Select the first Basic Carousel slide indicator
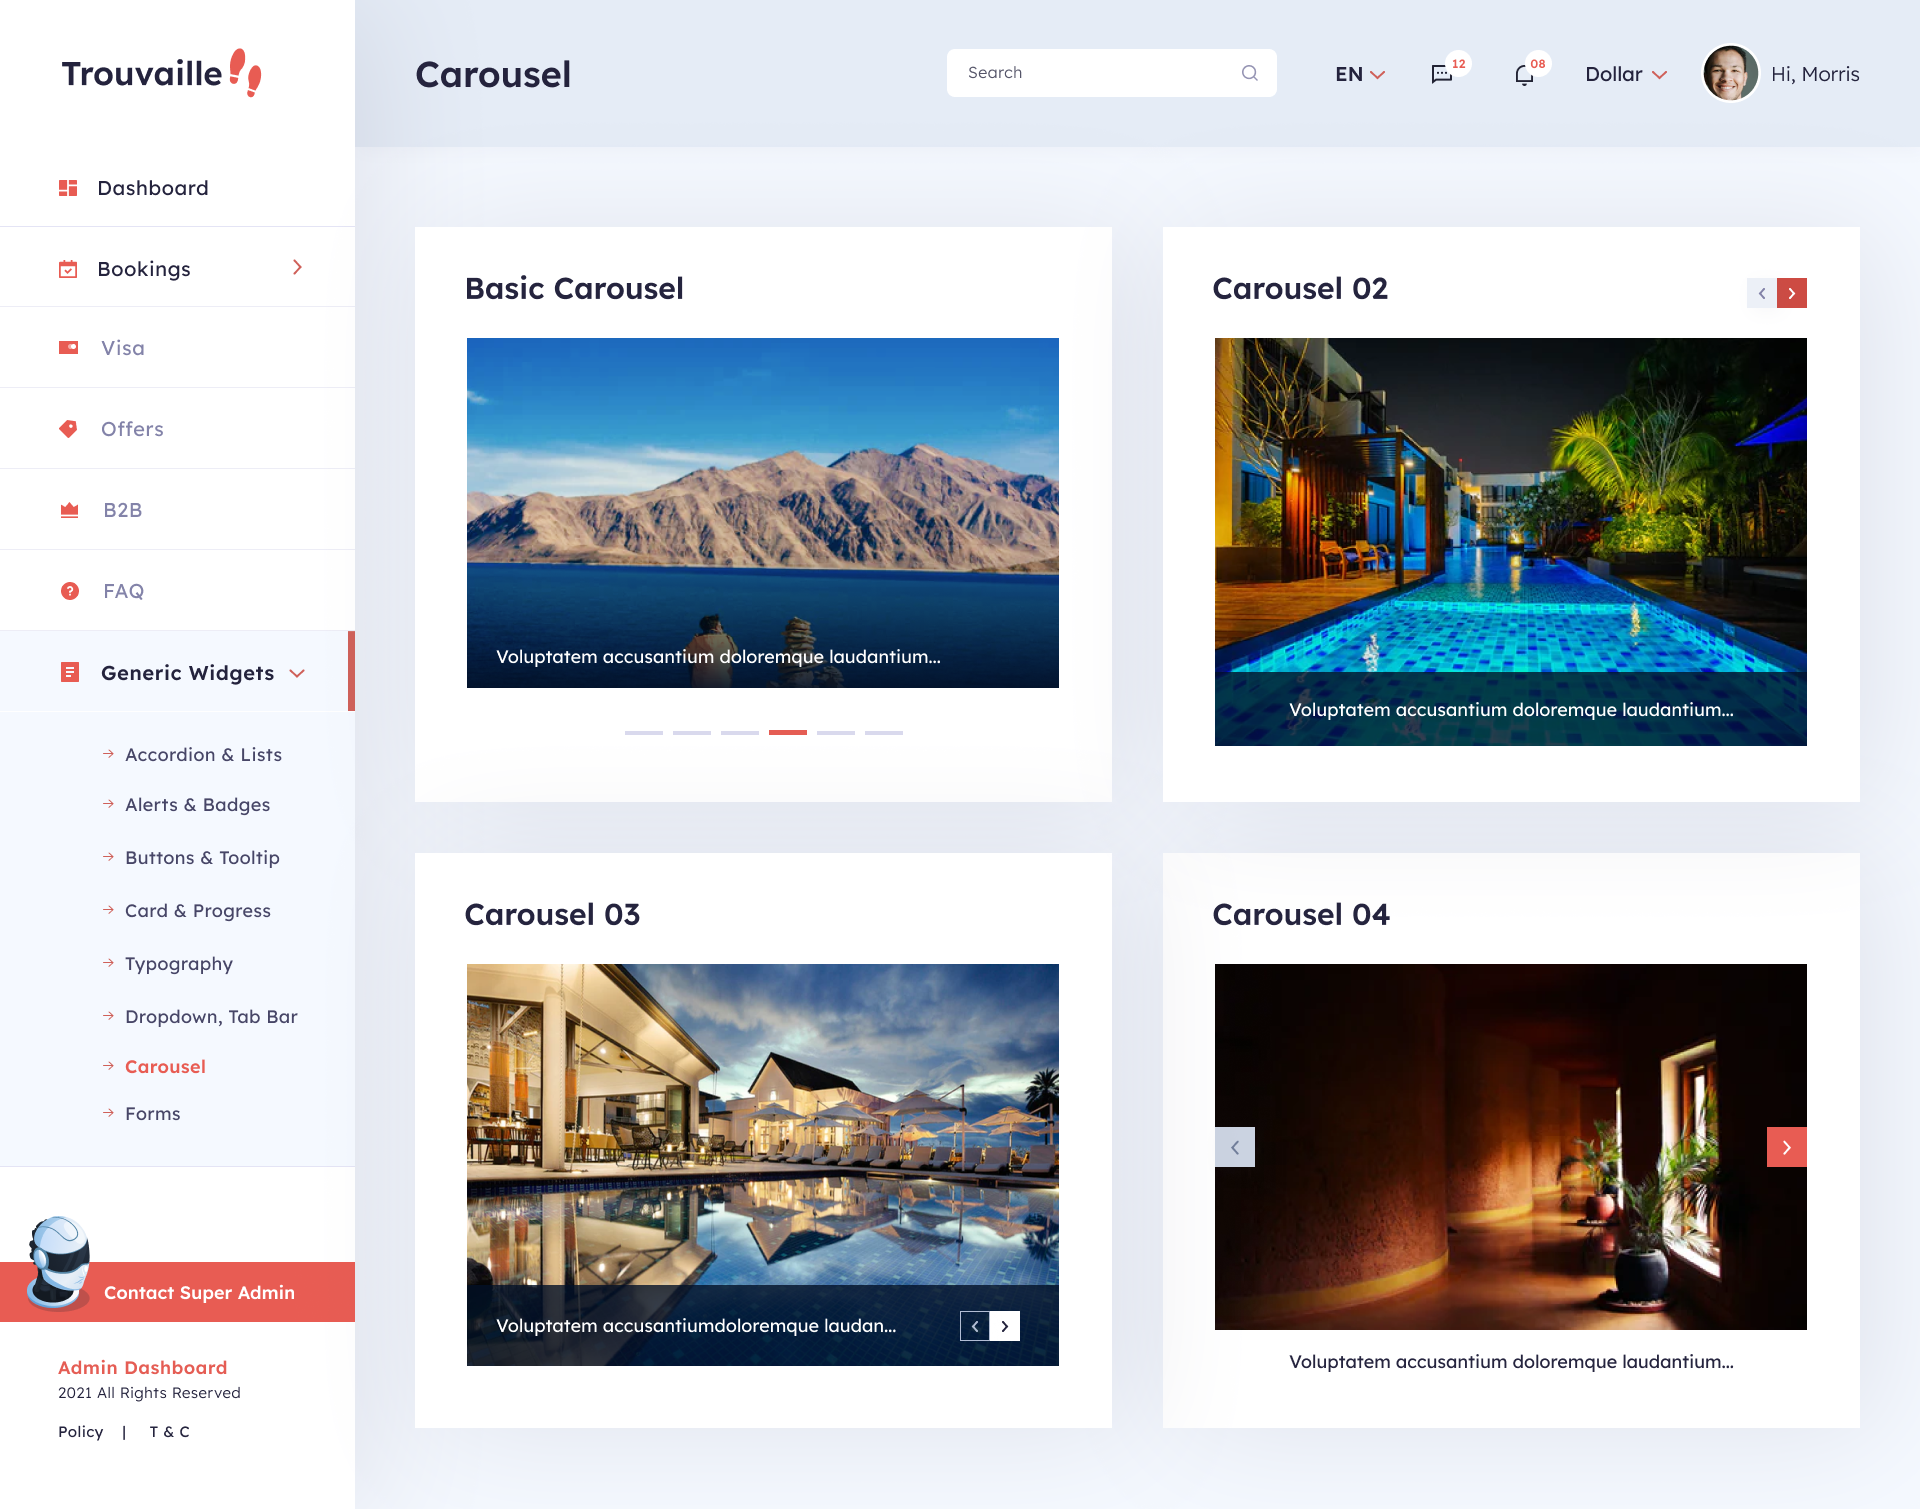Image resolution: width=1920 pixels, height=1509 pixels. pos(644,733)
